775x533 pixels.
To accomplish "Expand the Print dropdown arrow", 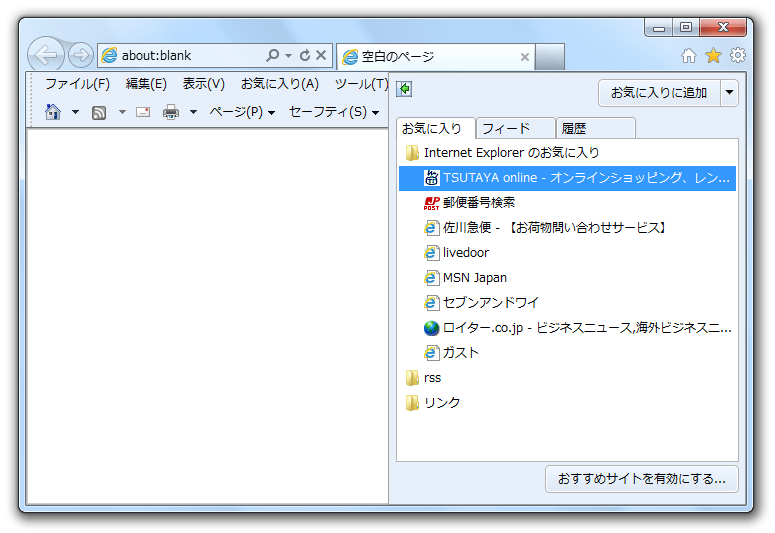I will [193, 112].
